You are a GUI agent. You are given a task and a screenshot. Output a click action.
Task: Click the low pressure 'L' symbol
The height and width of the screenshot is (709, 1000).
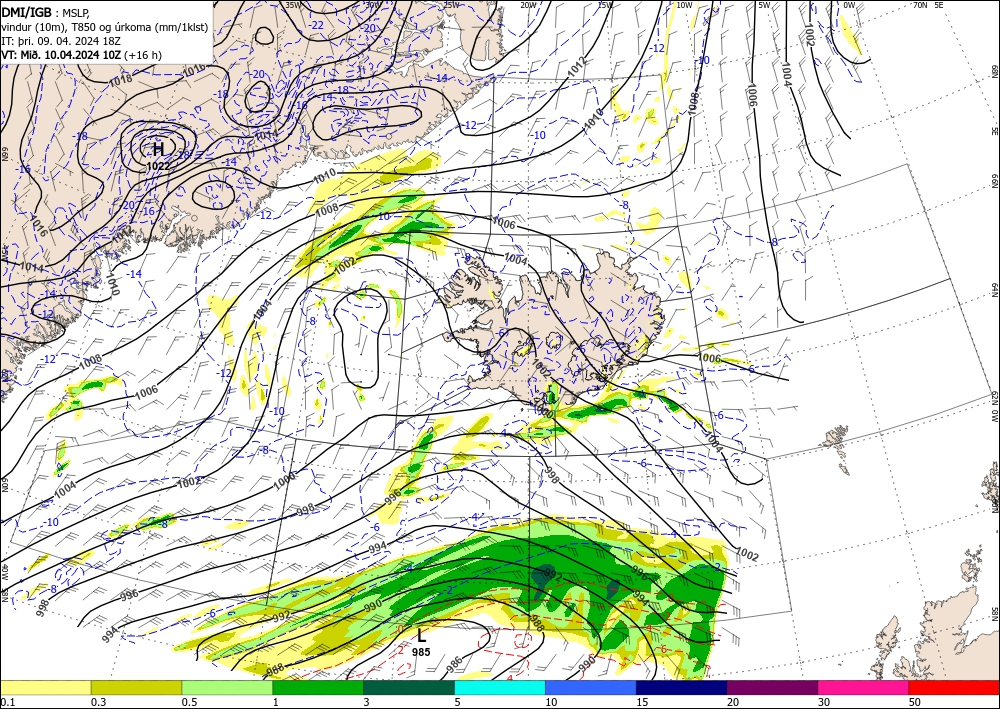421,636
